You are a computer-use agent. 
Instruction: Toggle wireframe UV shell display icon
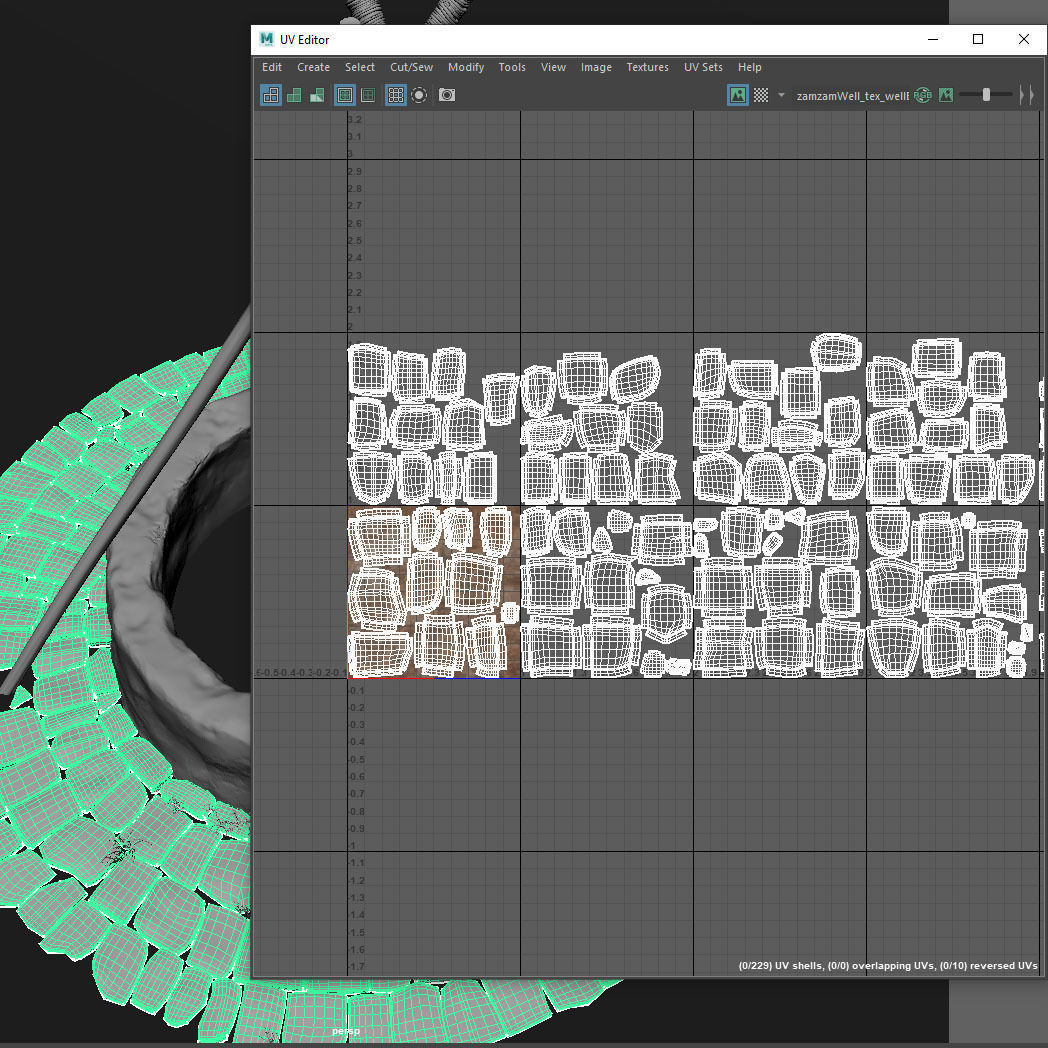click(x=271, y=96)
